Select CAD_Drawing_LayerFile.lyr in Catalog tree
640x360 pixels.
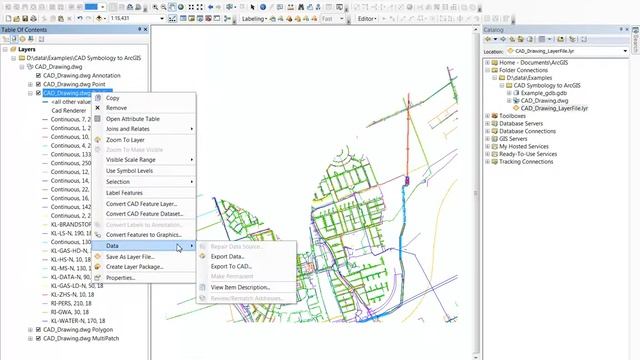[554, 108]
